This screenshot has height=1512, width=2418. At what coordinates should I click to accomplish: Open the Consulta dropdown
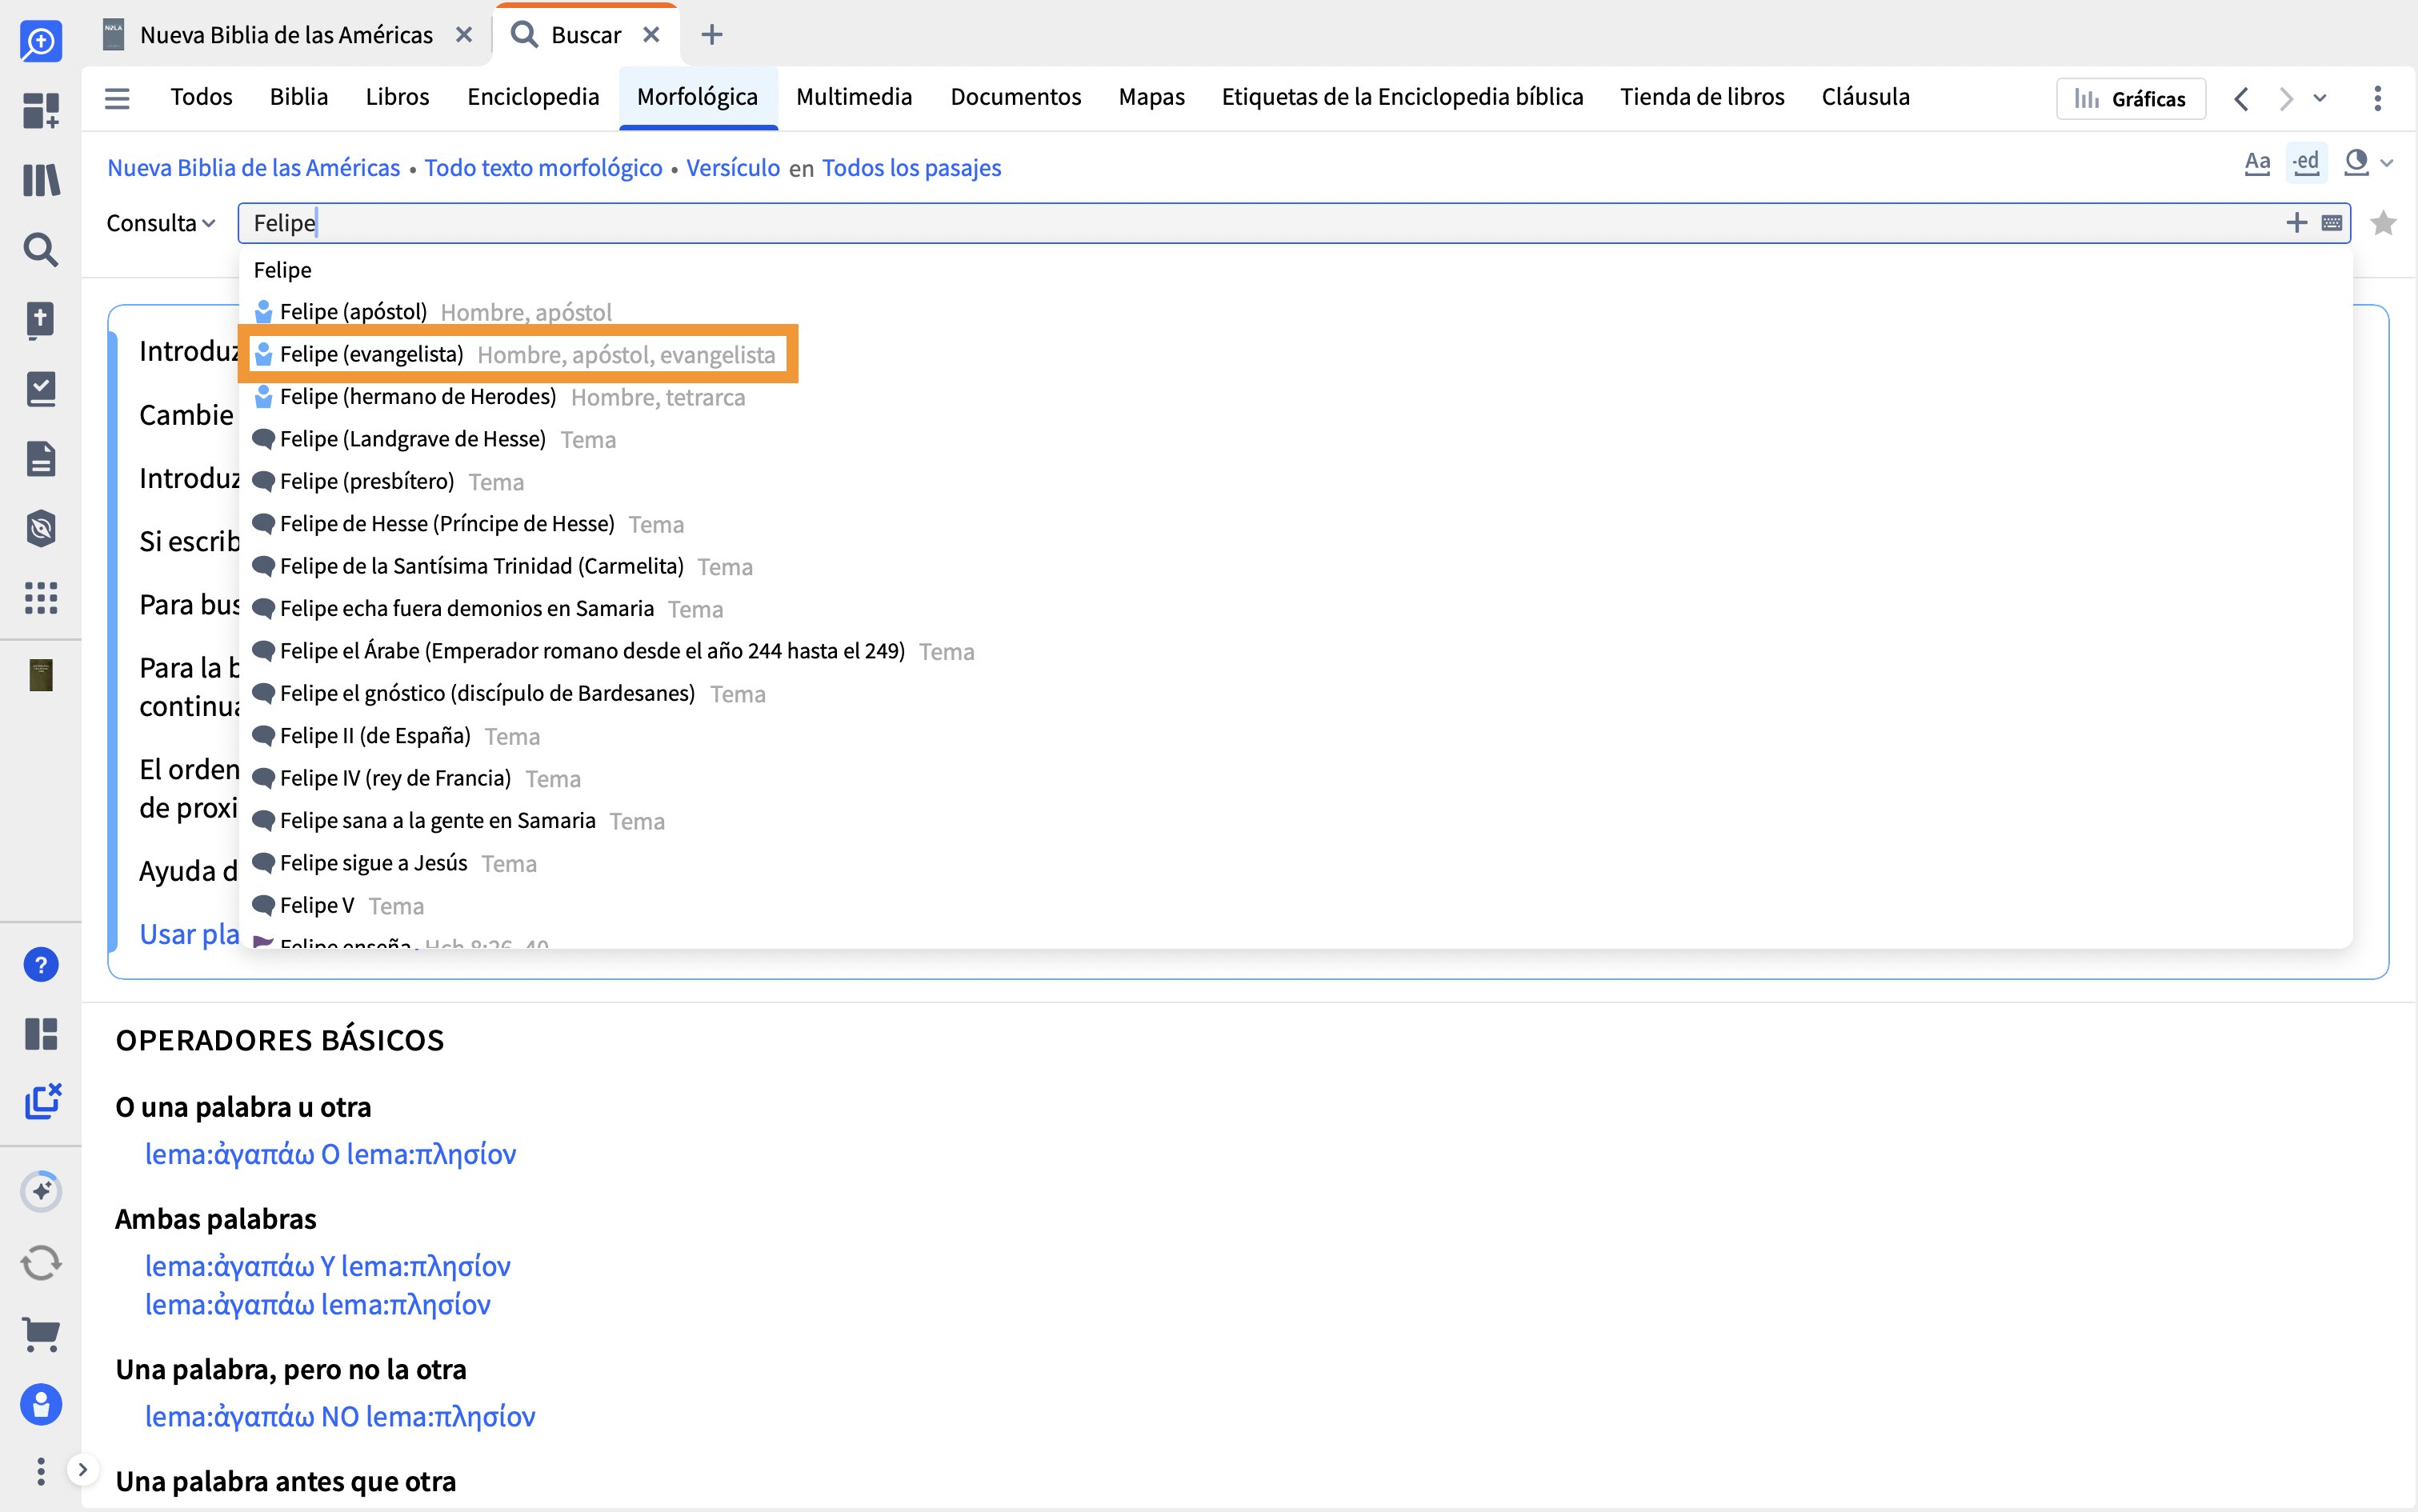(x=161, y=223)
